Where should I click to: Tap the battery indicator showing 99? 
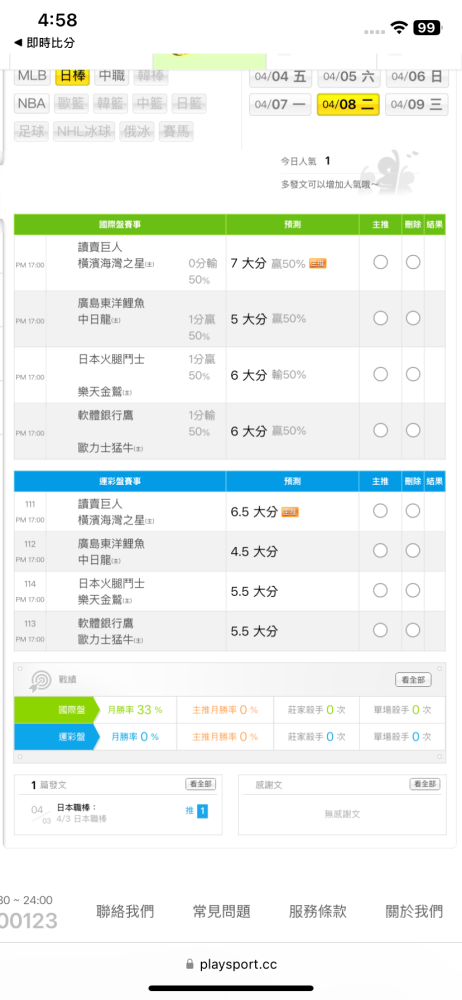tap(426, 27)
